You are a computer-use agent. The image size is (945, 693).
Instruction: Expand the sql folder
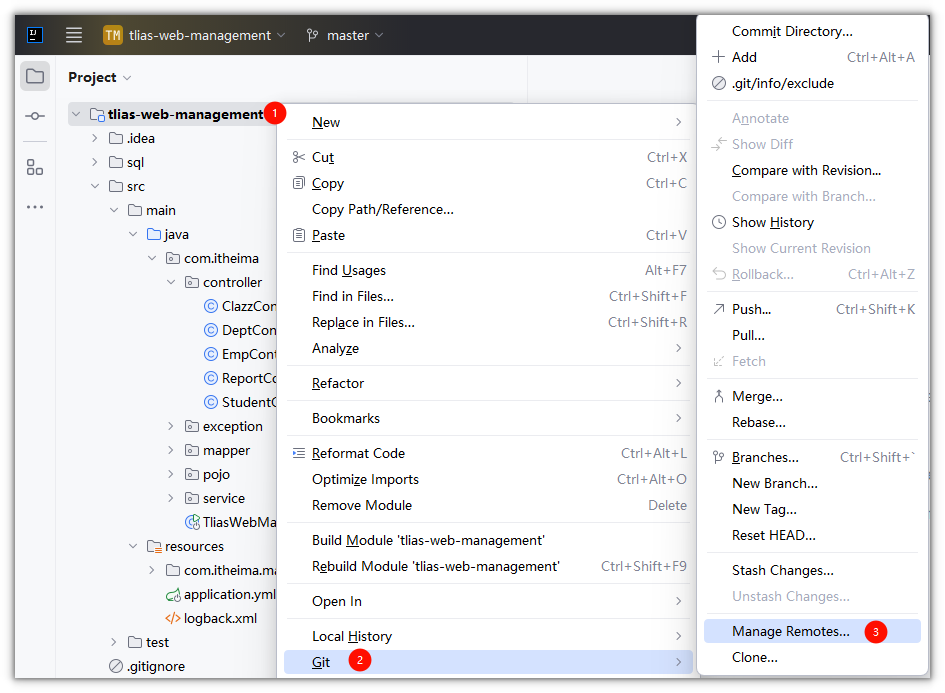(x=95, y=162)
